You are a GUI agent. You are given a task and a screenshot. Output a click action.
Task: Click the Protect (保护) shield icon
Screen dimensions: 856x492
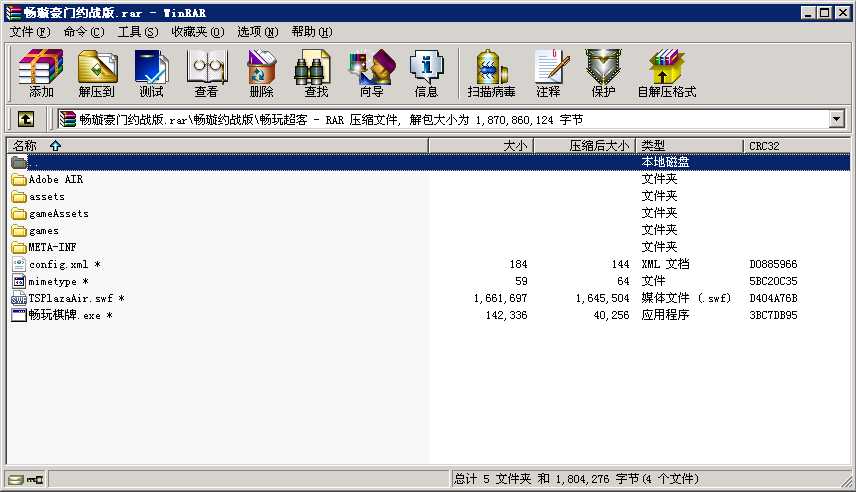click(x=603, y=74)
